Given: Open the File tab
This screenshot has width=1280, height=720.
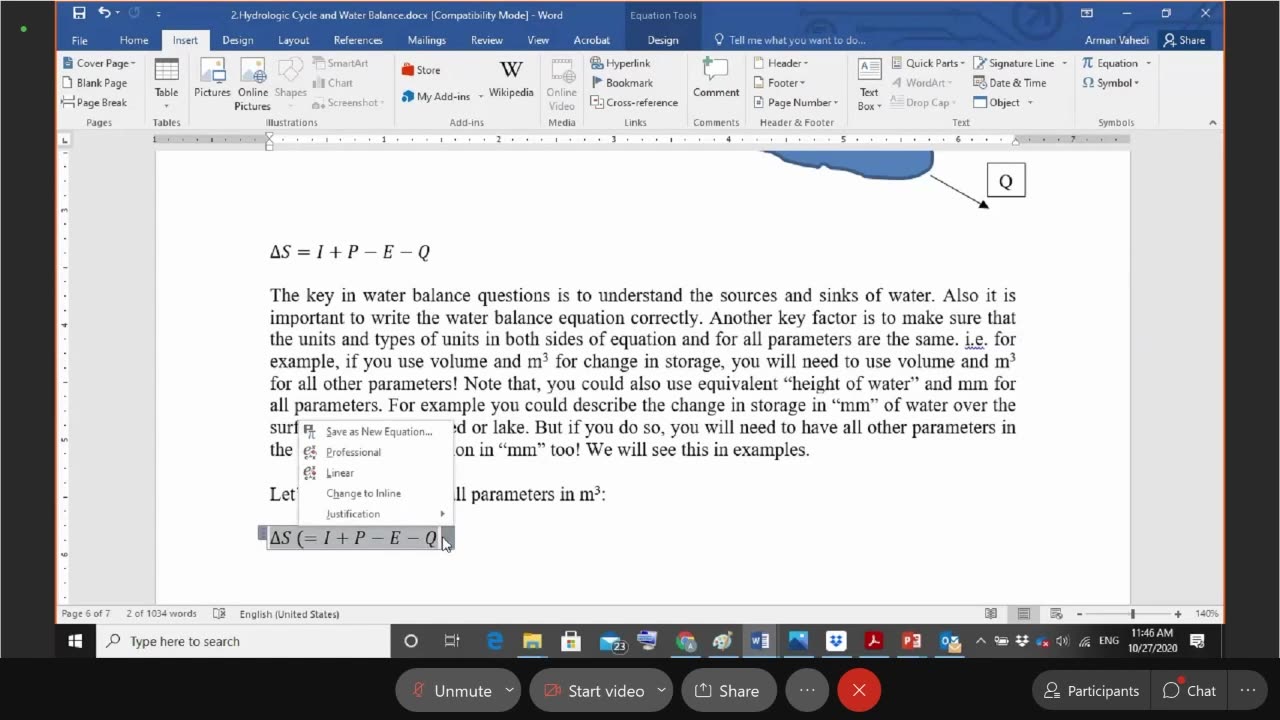Looking at the screenshot, I should point(79,40).
